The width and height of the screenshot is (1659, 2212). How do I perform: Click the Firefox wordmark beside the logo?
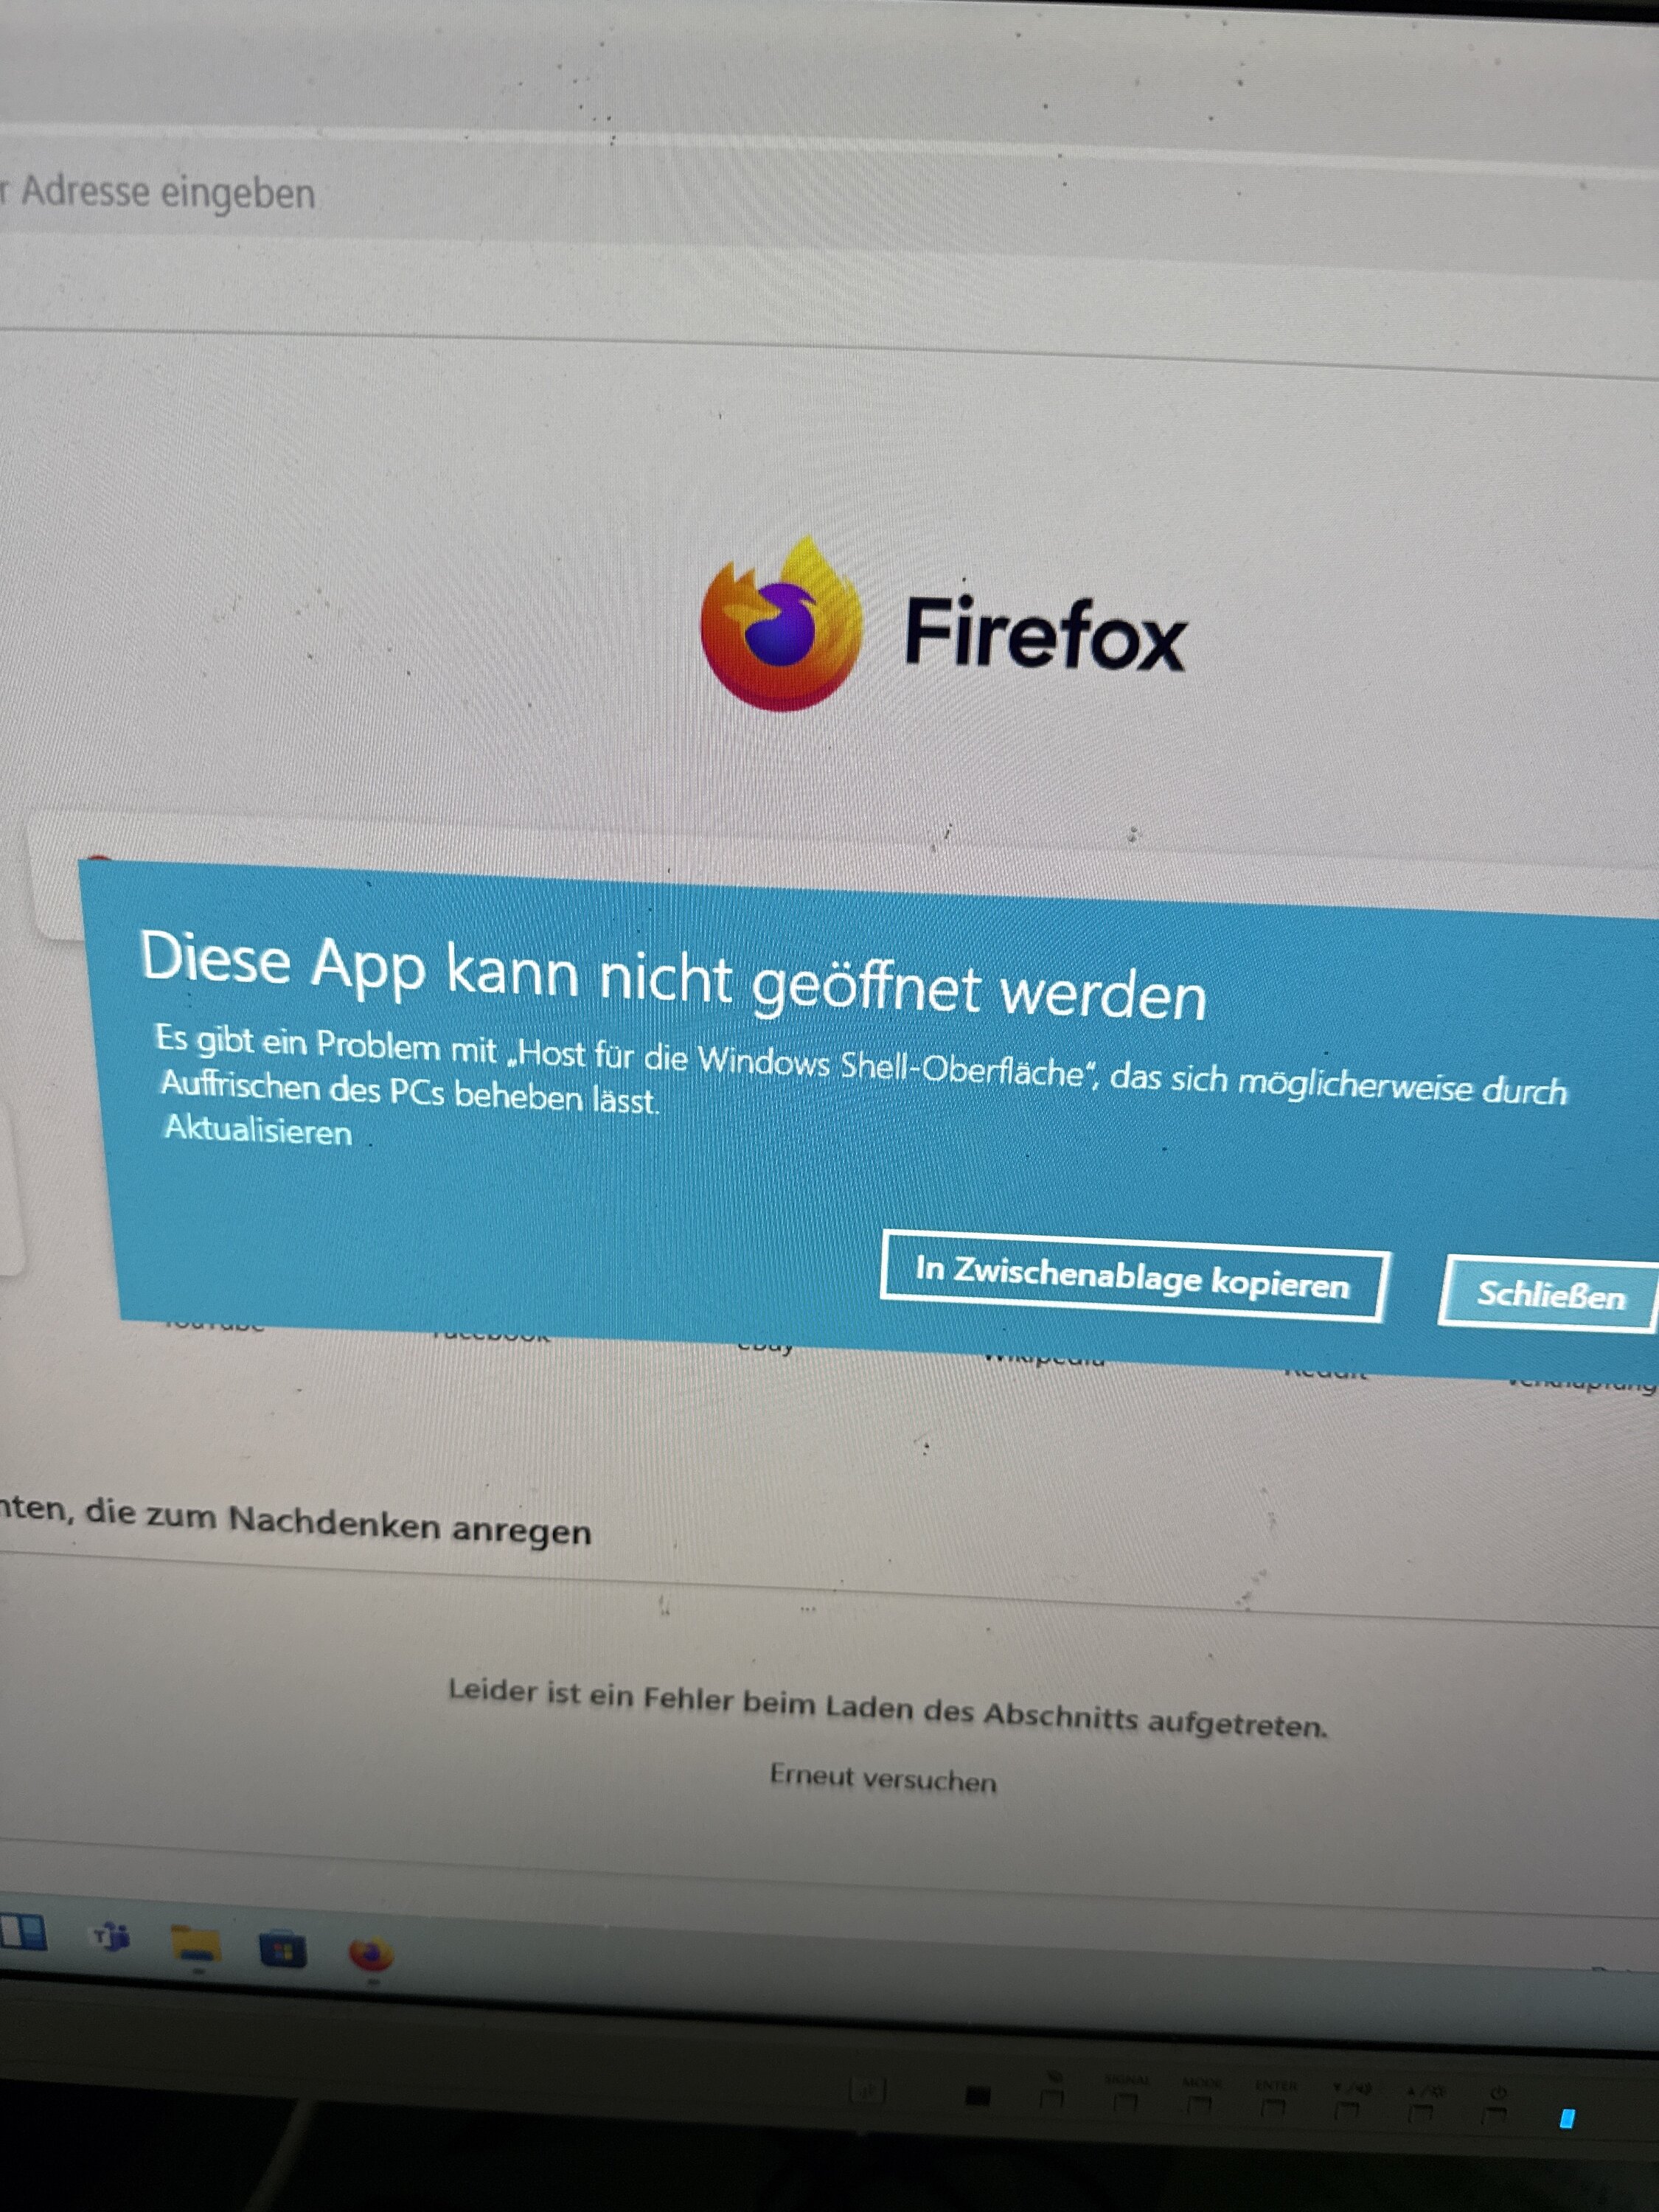(x=1045, y=634)
